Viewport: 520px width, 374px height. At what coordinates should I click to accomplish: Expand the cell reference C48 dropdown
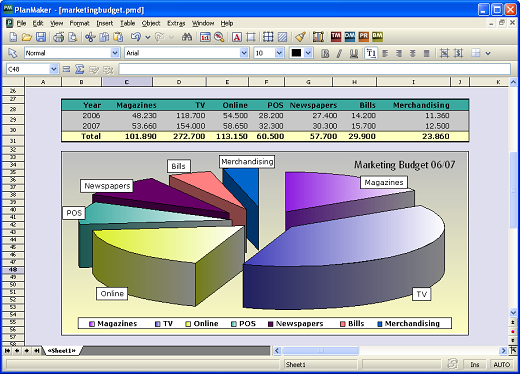53,69
